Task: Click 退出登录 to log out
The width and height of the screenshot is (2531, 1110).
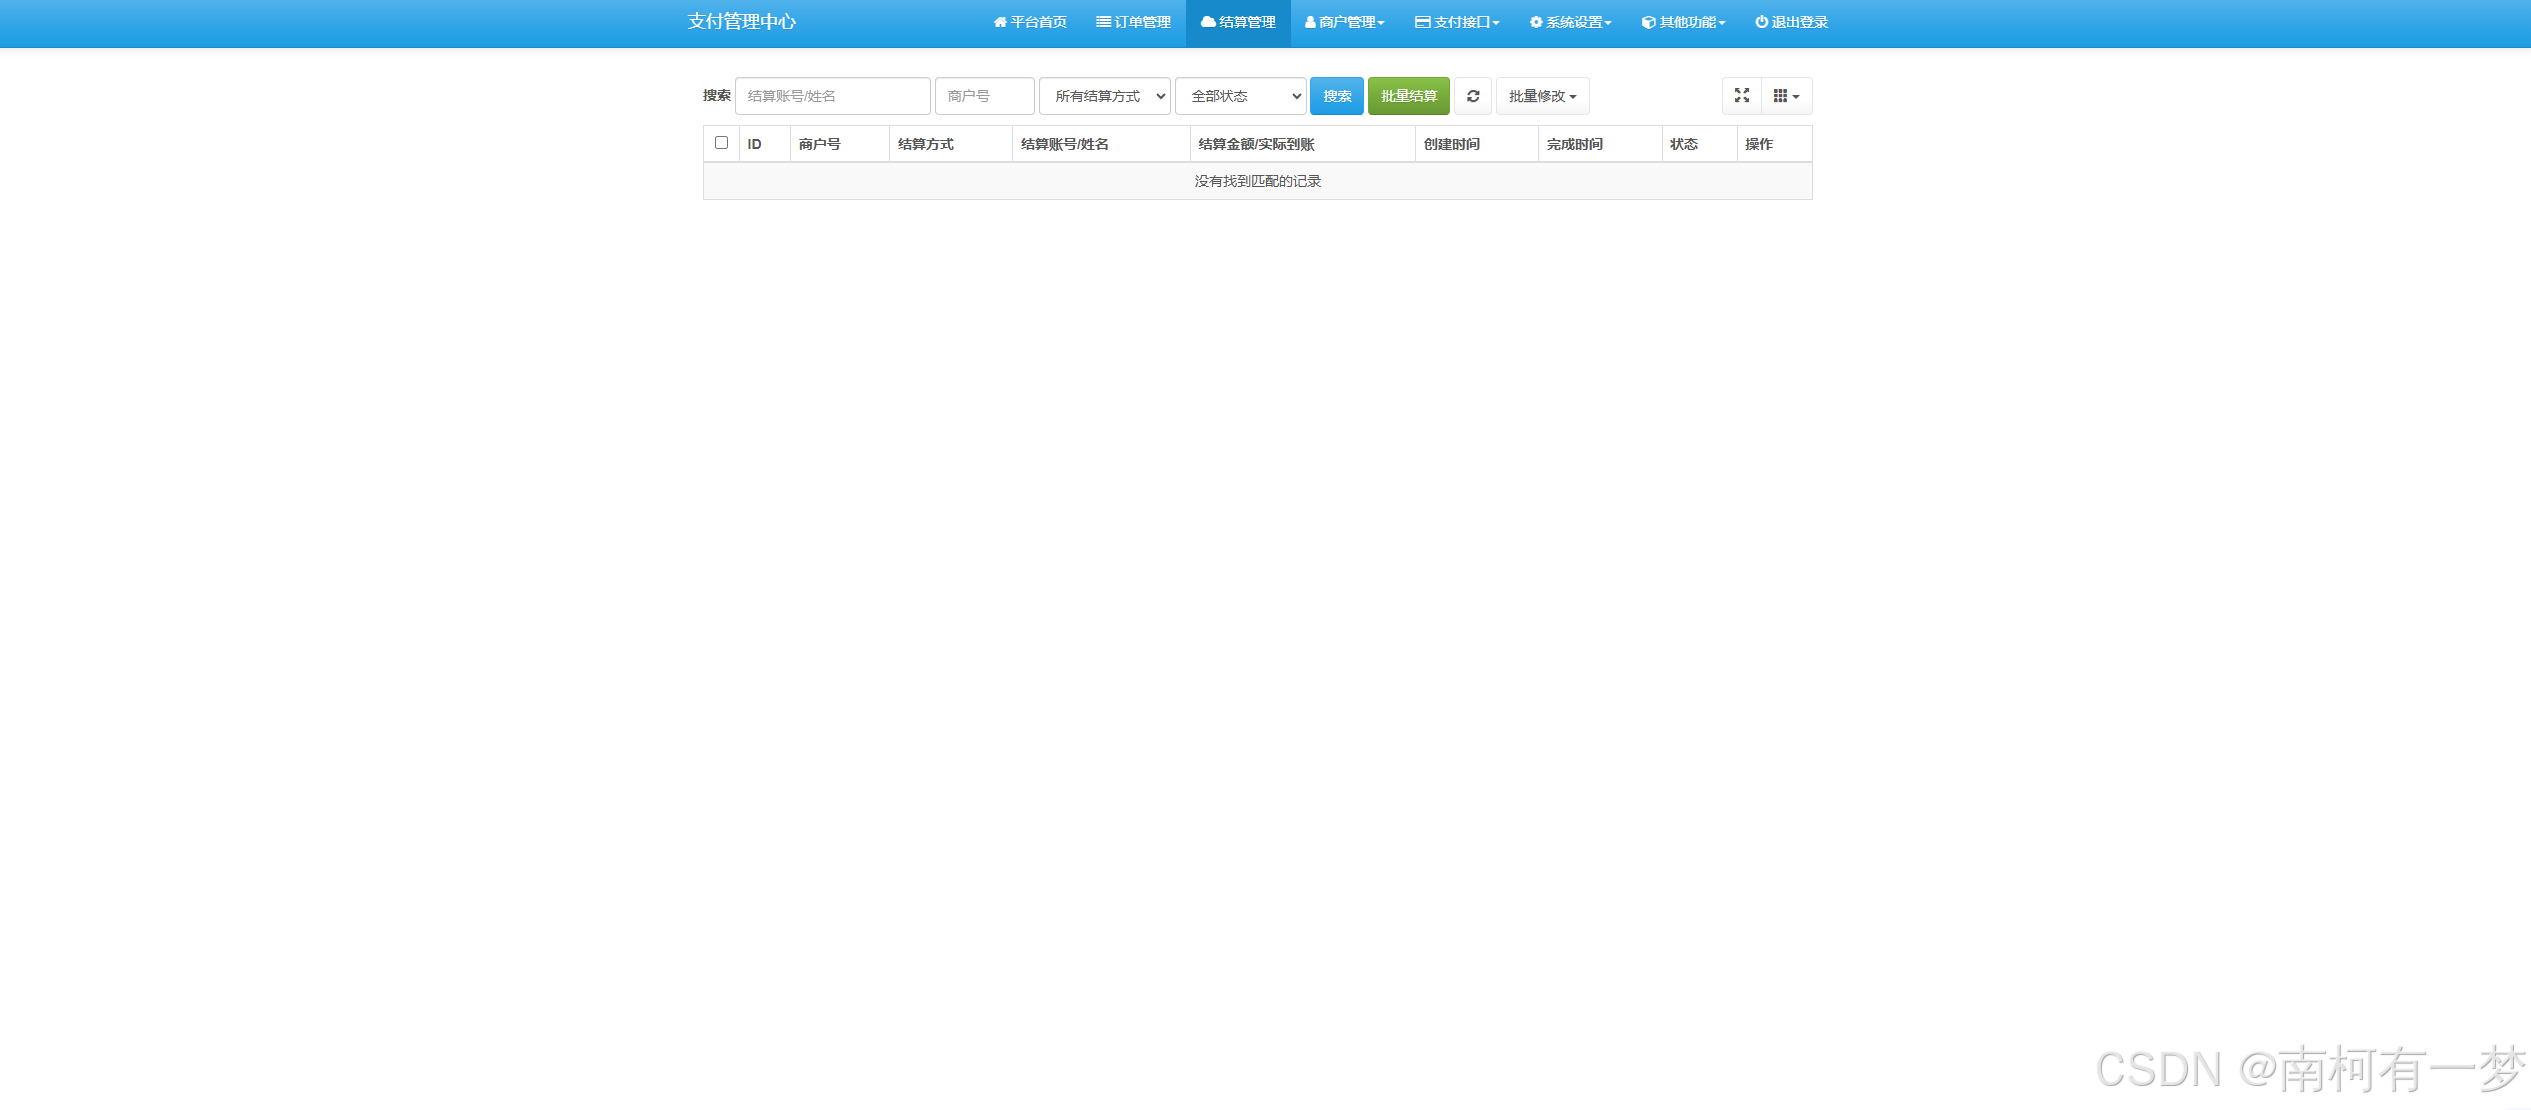Action: pos(1791,22)
